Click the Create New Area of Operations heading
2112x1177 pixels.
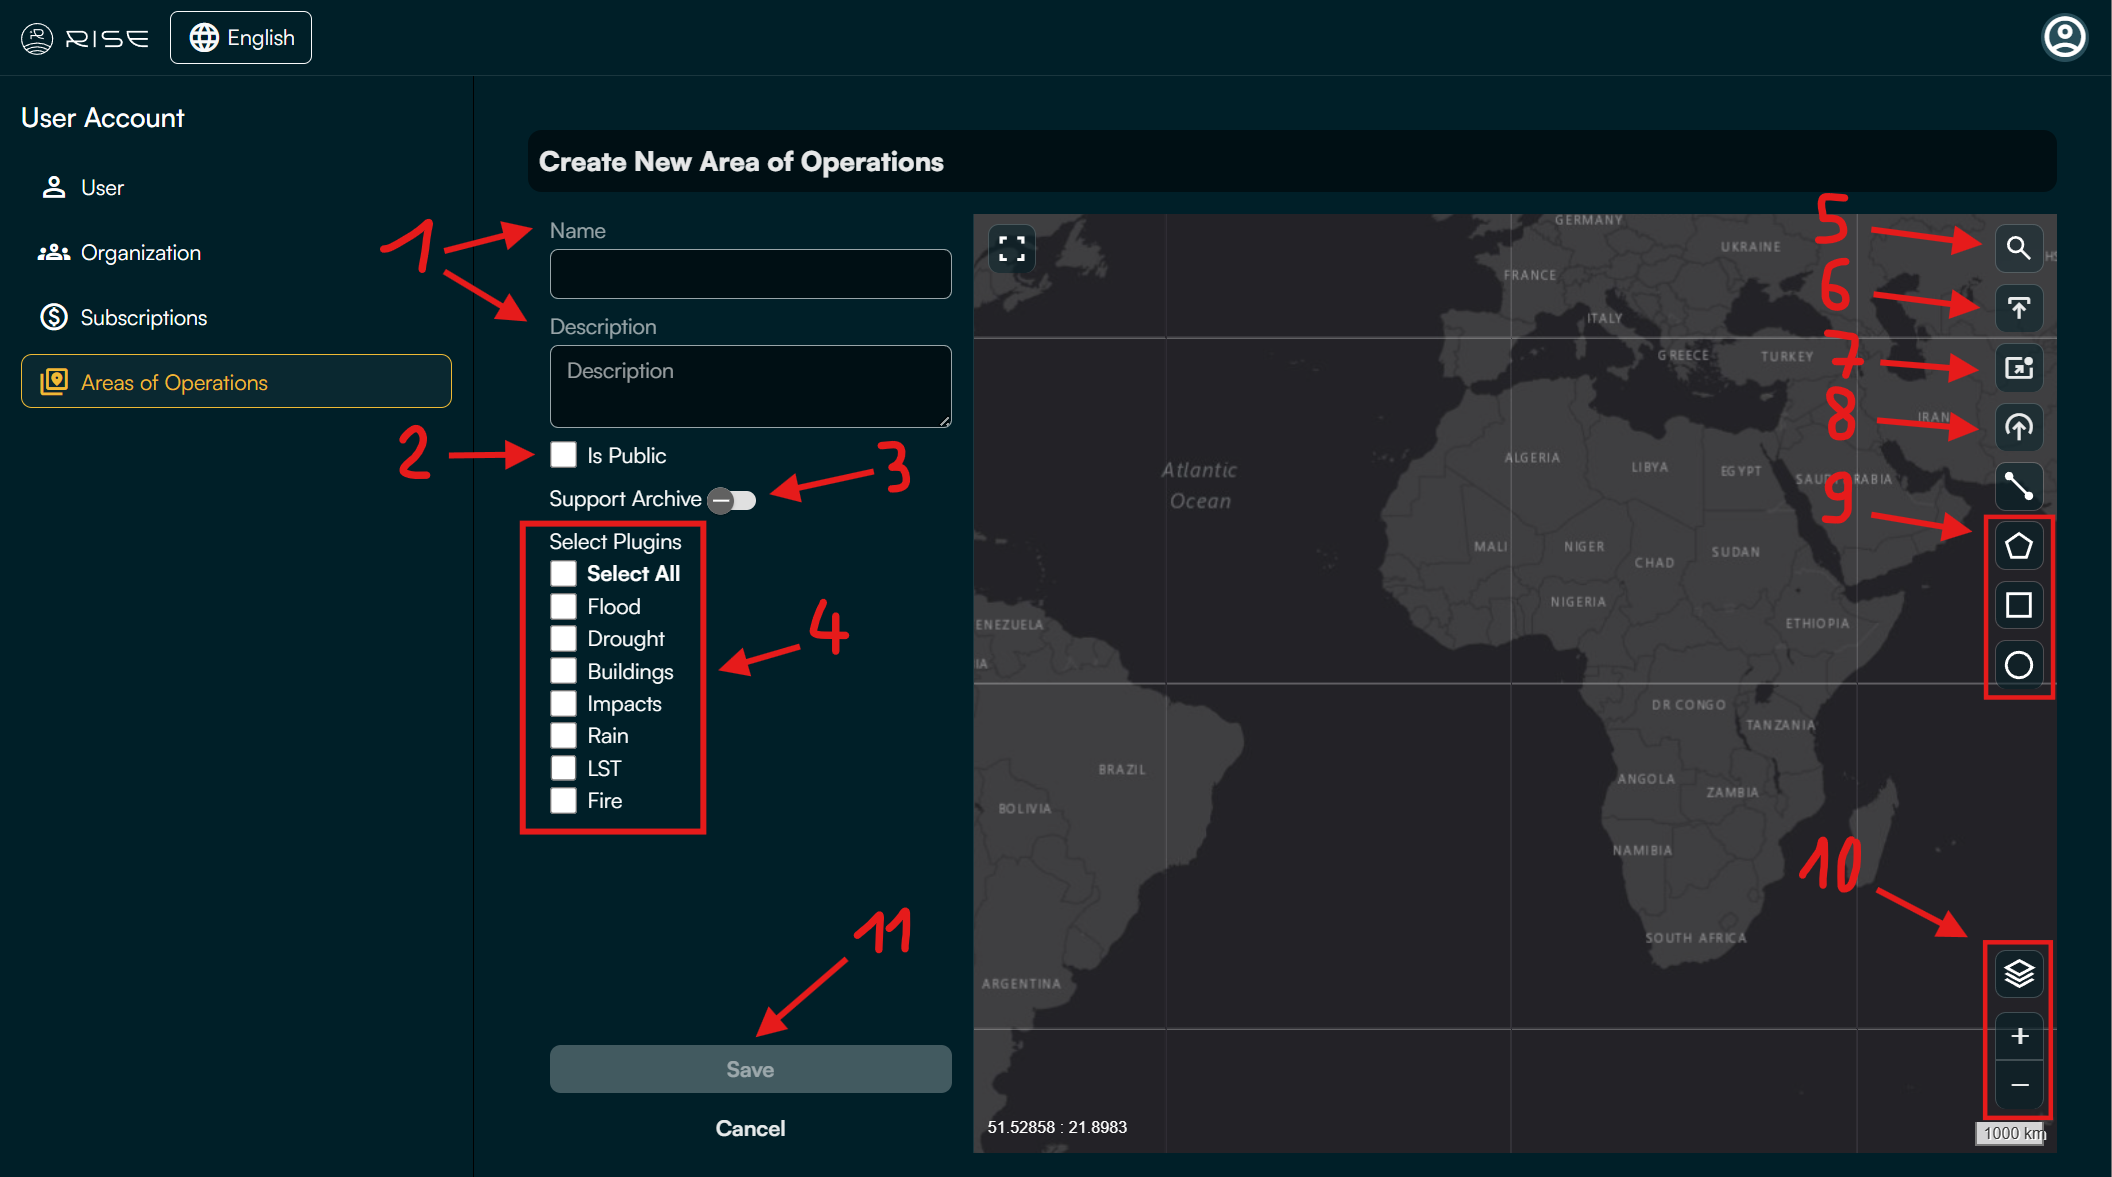(741, 162)
